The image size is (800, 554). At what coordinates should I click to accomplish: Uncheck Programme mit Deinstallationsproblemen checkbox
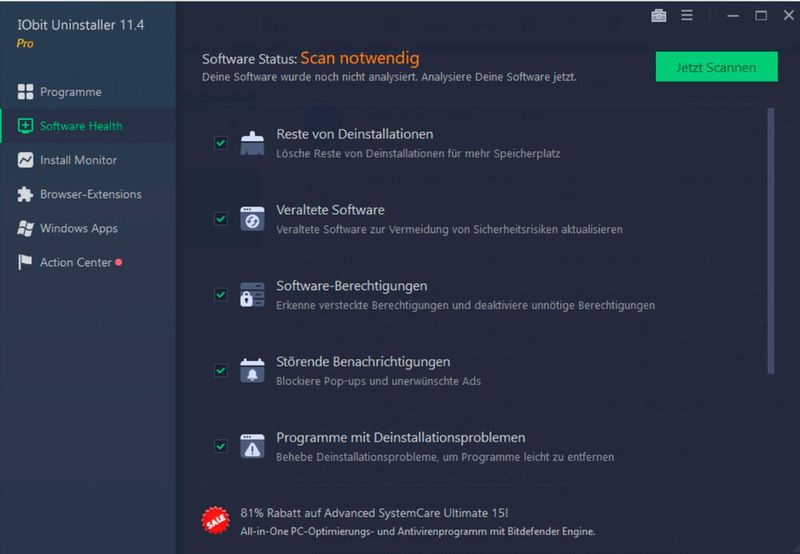click(220, 446)
